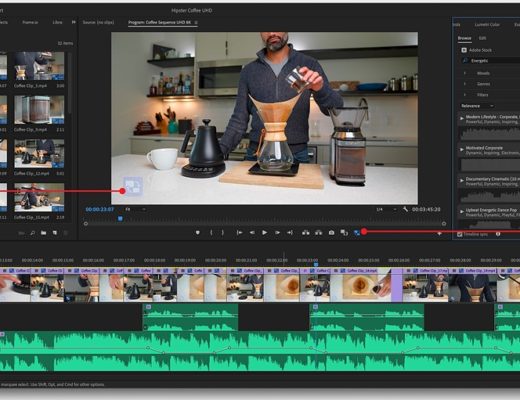This screenshot has width=520, height=400.
Task: Click the fx badge on first short audio clip
Action: pos(149,307)
